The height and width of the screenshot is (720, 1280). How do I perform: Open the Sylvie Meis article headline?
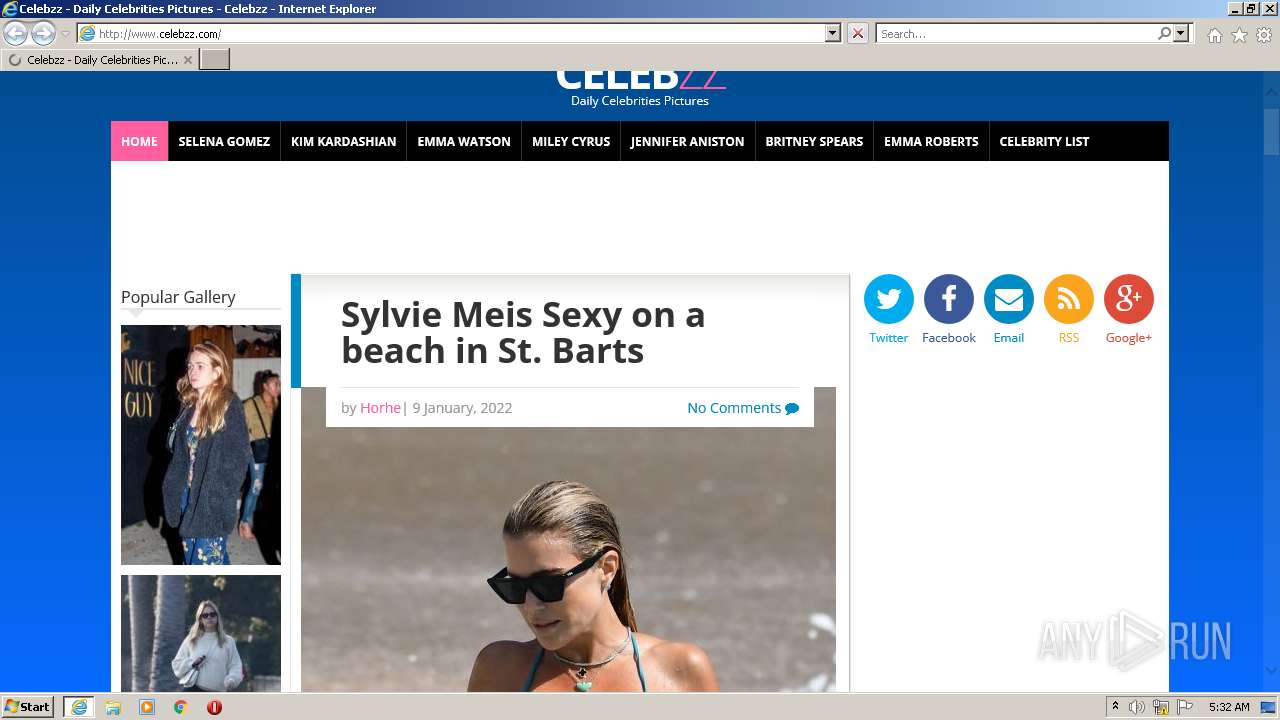pos(523,332)
